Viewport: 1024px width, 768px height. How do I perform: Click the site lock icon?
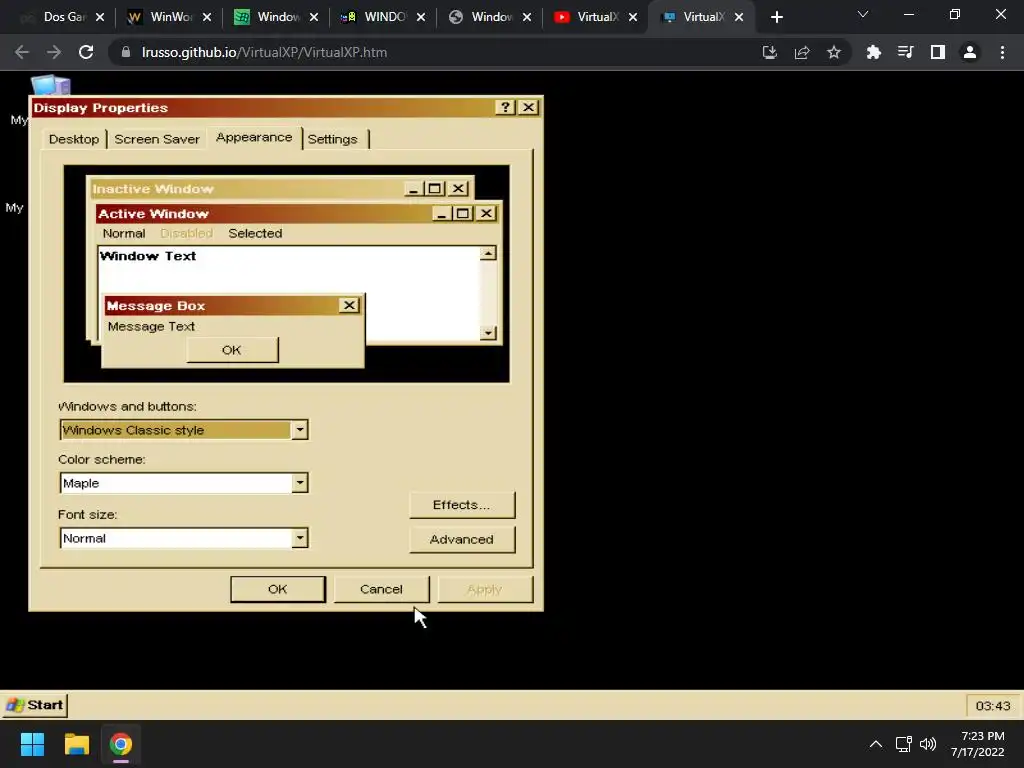click(x=126, y=52)
